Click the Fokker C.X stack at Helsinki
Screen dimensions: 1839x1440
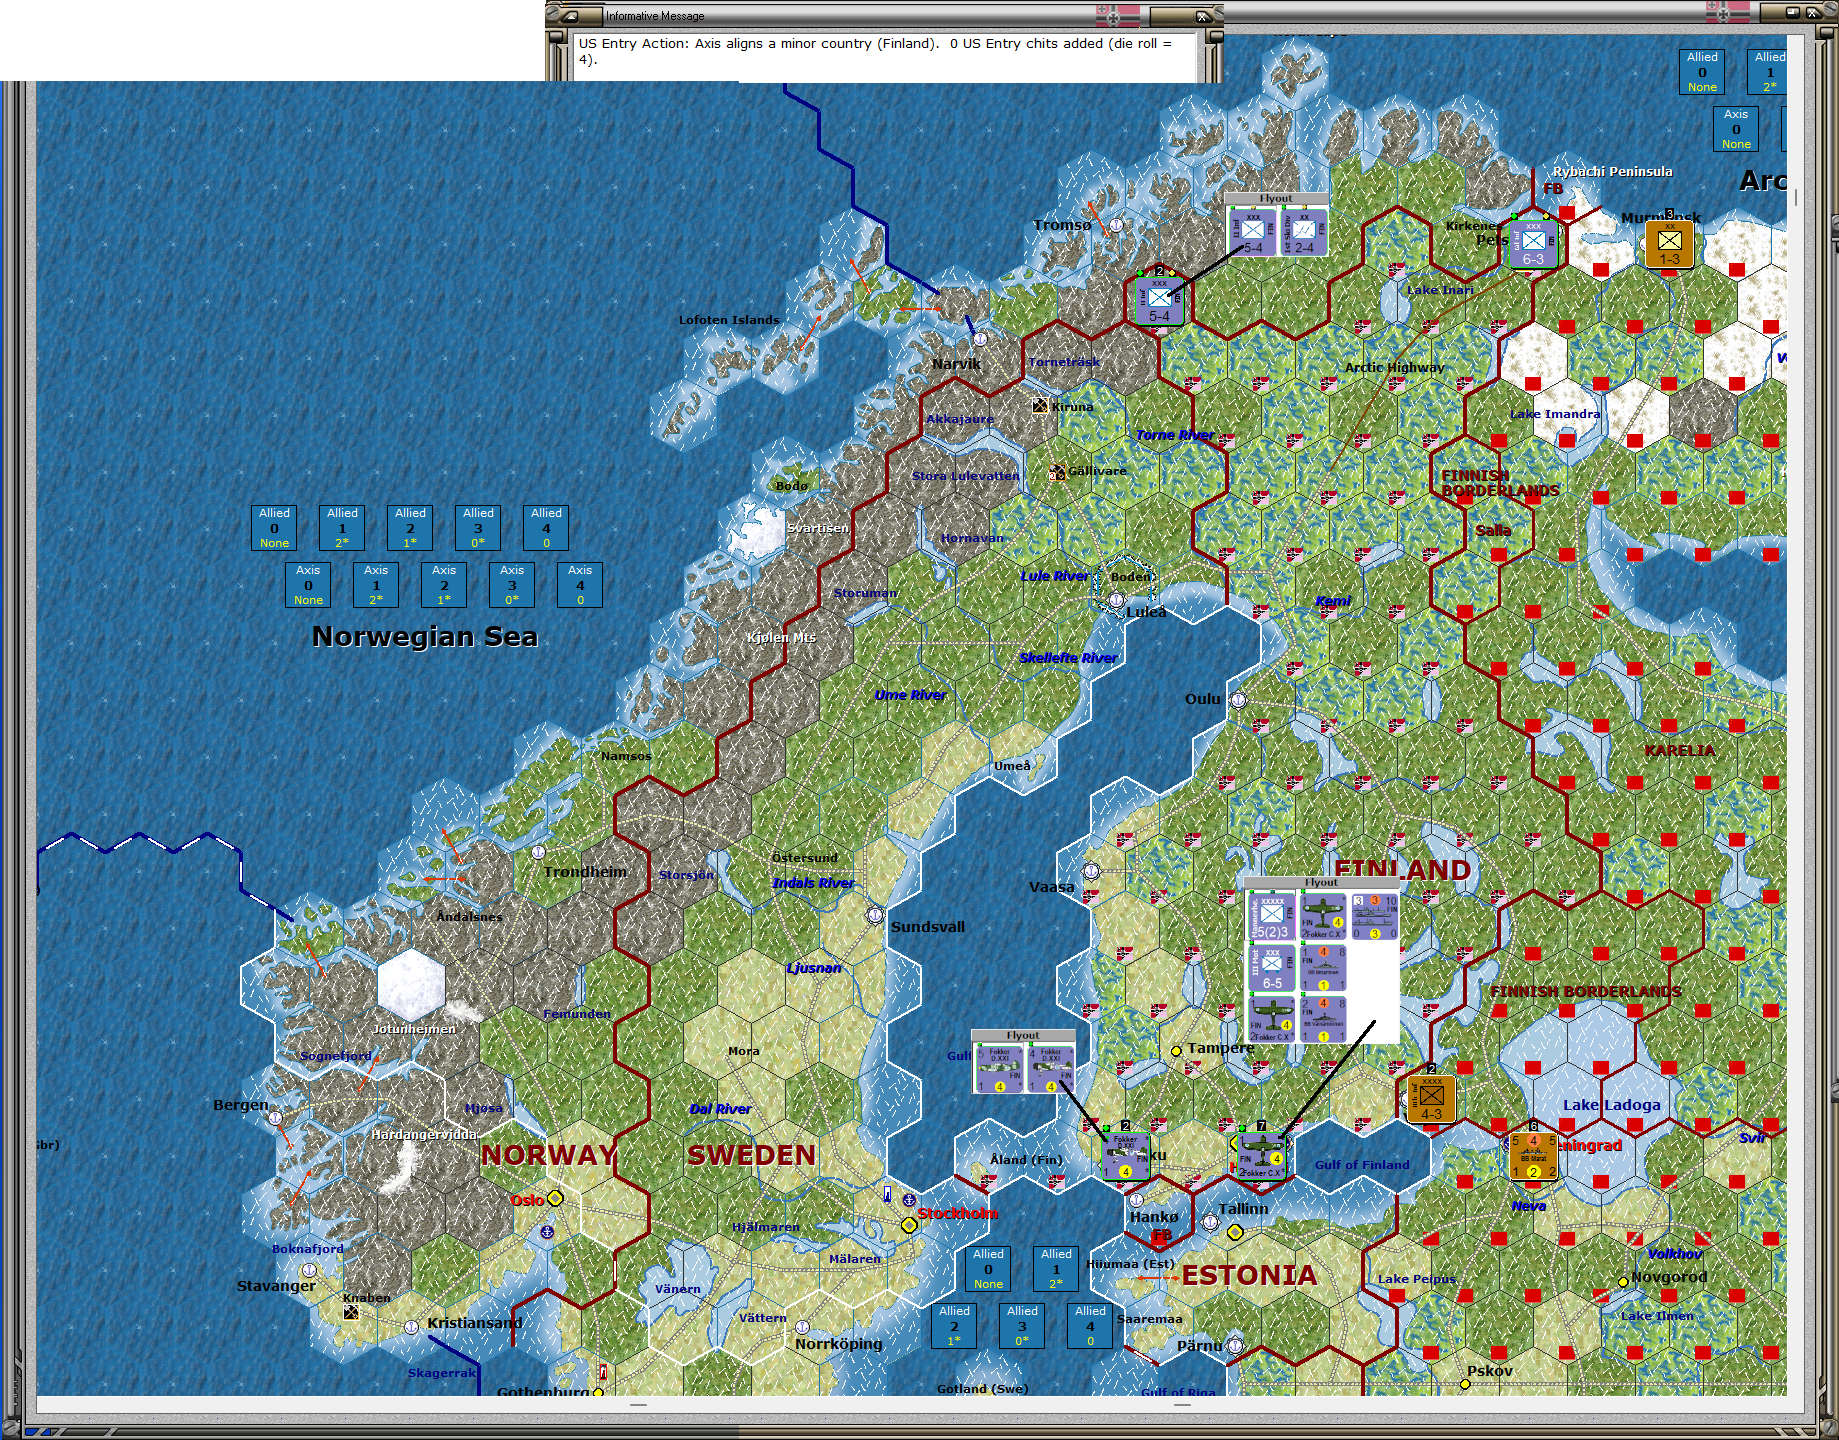1262,1157
